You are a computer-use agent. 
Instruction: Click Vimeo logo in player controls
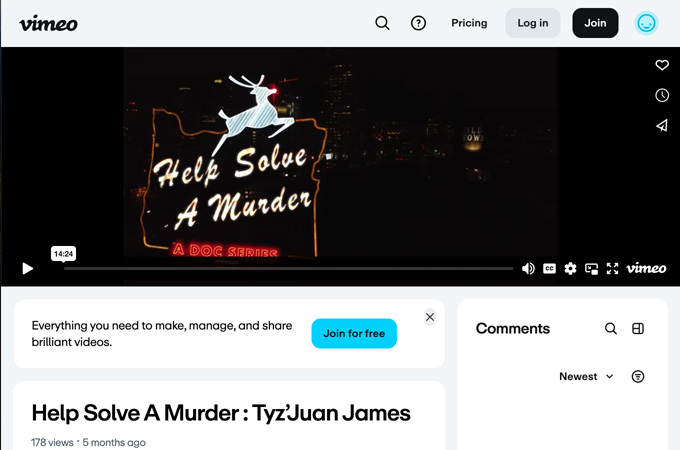(646, 268)
